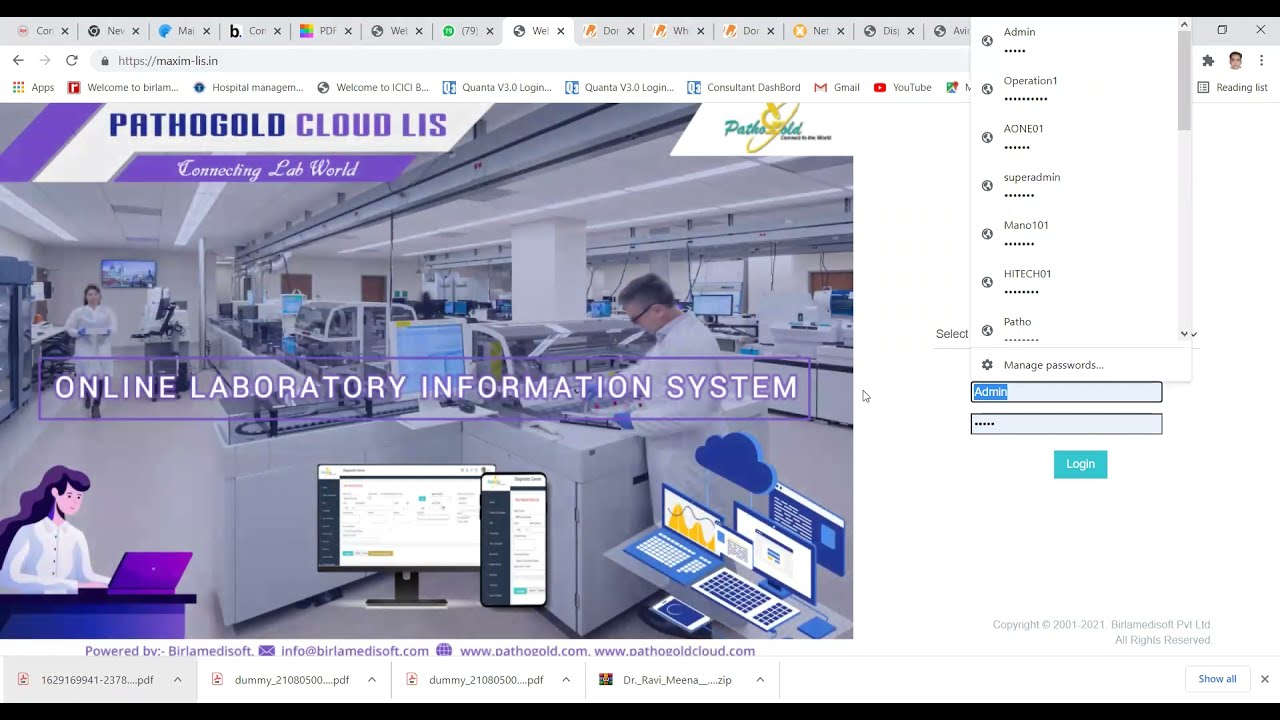Switch to the Wh tab

pyautogui.click(x=675, y=31)
